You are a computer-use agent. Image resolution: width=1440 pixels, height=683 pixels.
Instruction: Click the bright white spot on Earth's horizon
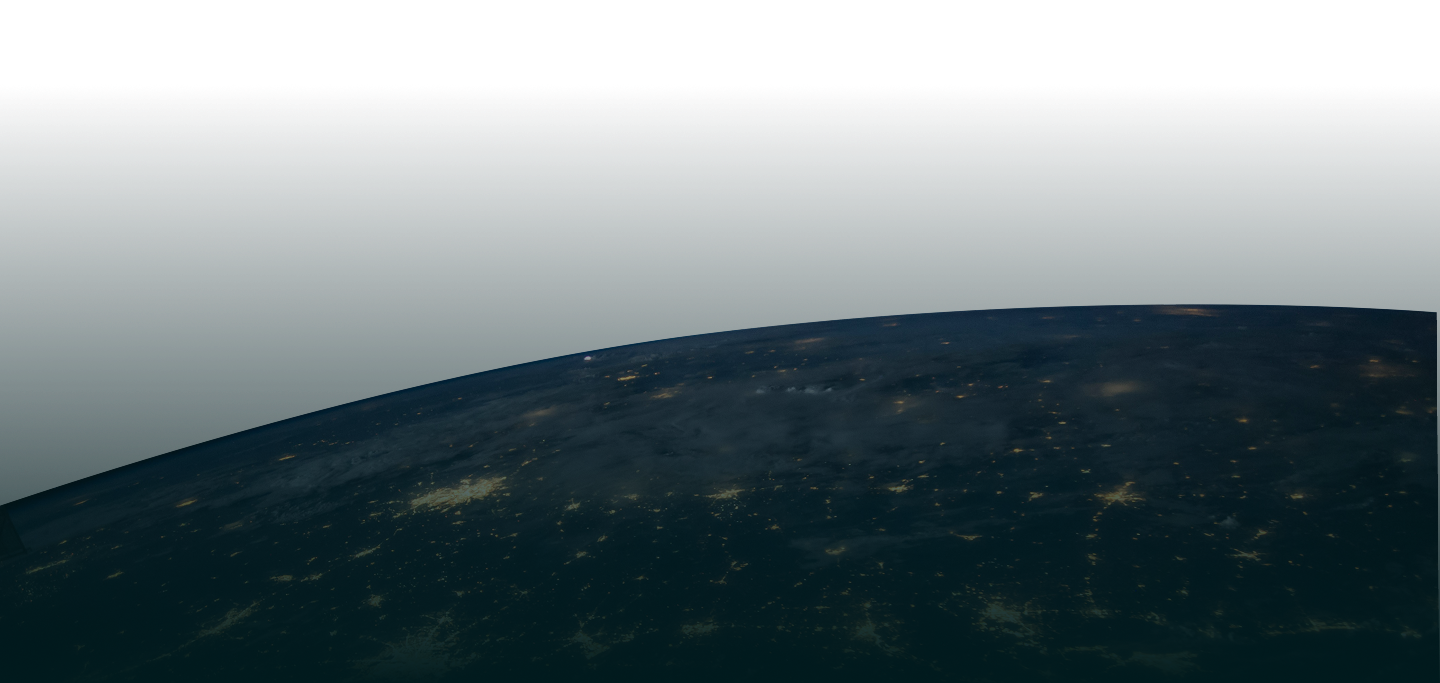tap(587, 357)
